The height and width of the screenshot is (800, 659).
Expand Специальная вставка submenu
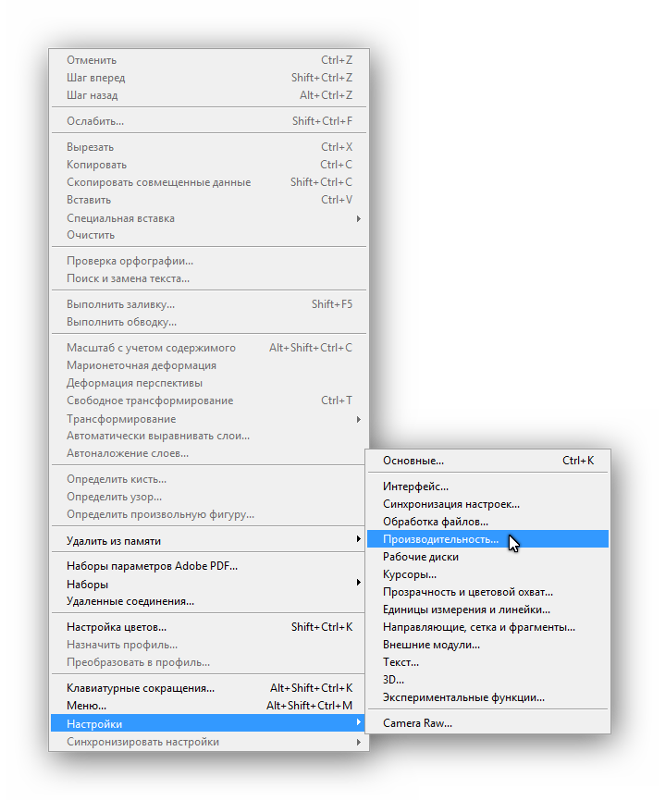tap(208, 218)
